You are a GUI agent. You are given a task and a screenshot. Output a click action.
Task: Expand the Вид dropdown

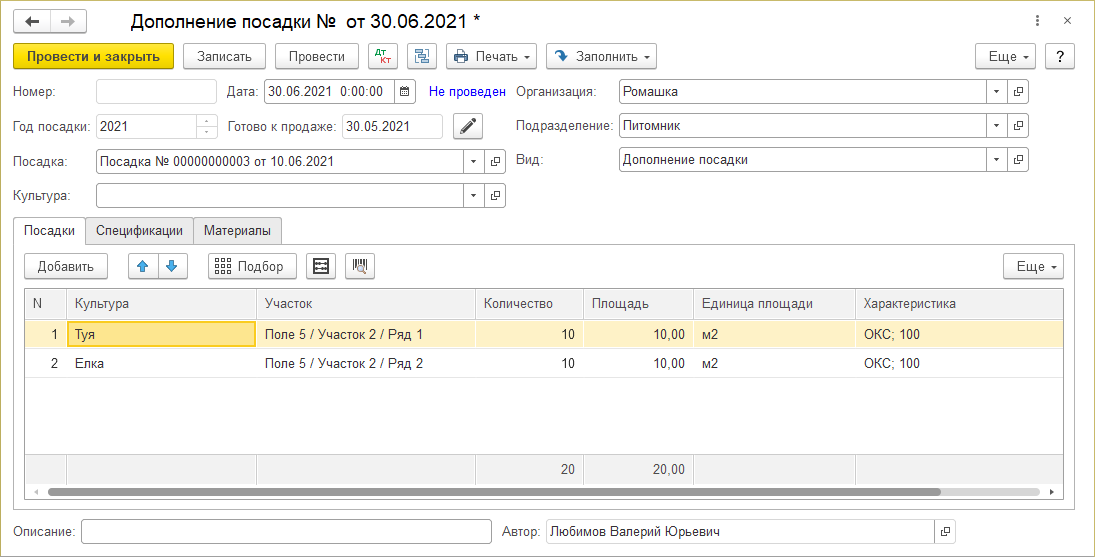click(x=997, y=159)
